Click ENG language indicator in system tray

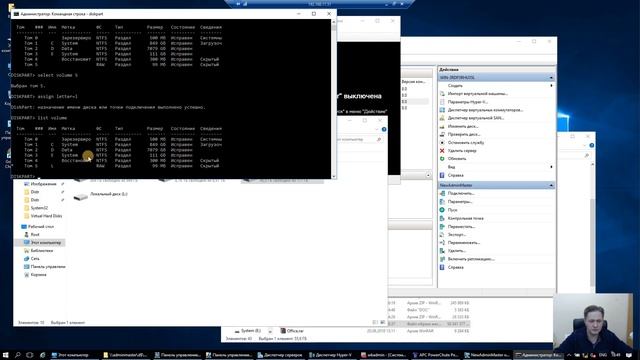tap(603, 355)
